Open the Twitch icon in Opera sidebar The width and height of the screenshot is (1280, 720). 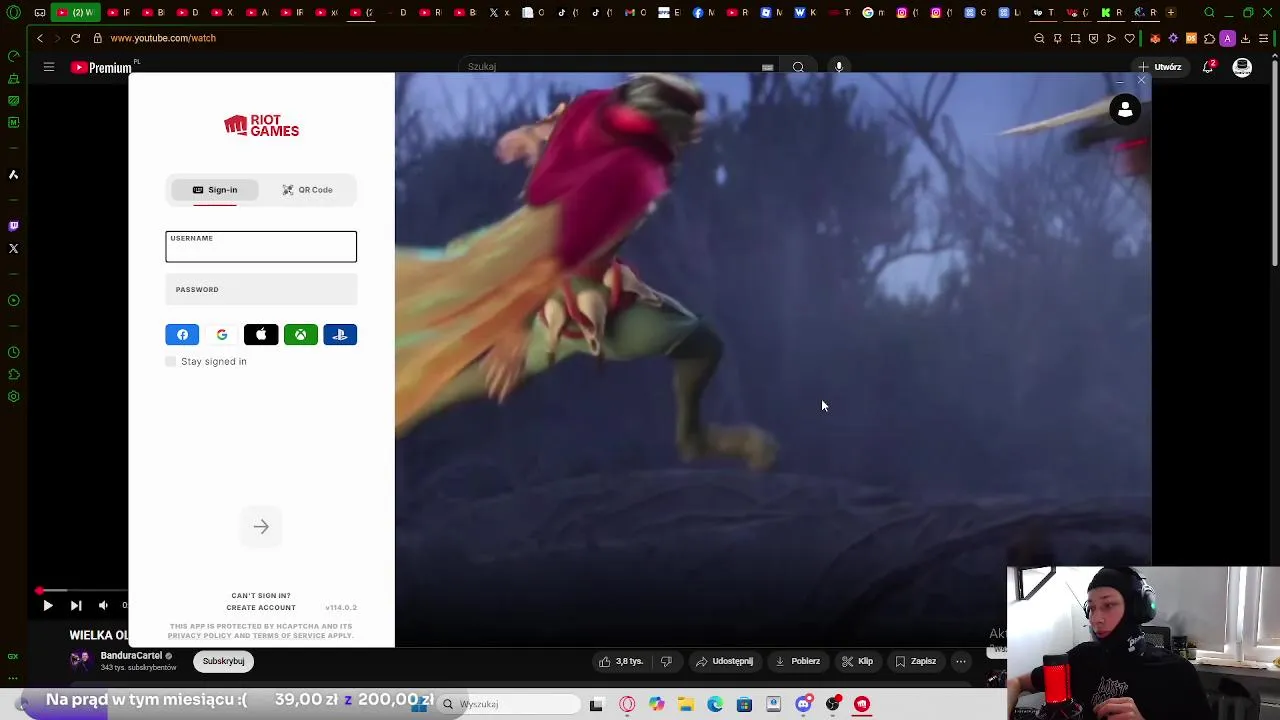click(13, 226)
